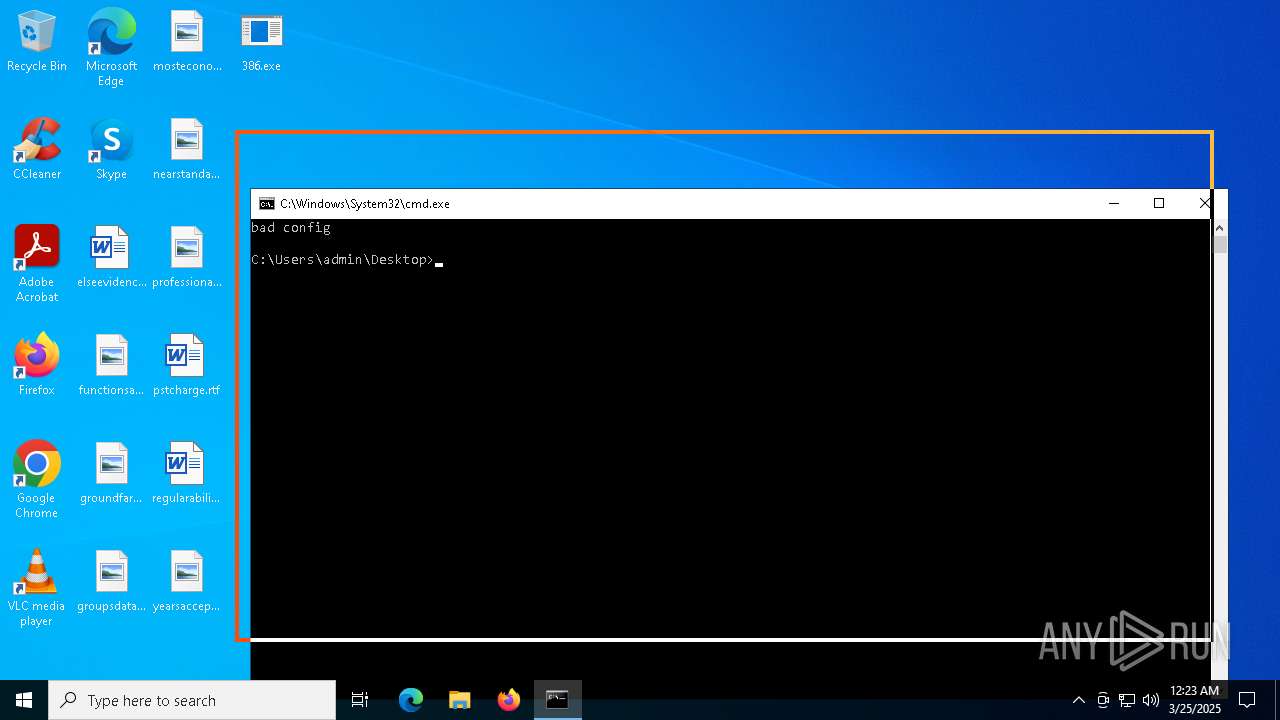Open Google Chrome desktop shortcut
The width and height of the screenshot is (1280, 720).
(37, 480)
